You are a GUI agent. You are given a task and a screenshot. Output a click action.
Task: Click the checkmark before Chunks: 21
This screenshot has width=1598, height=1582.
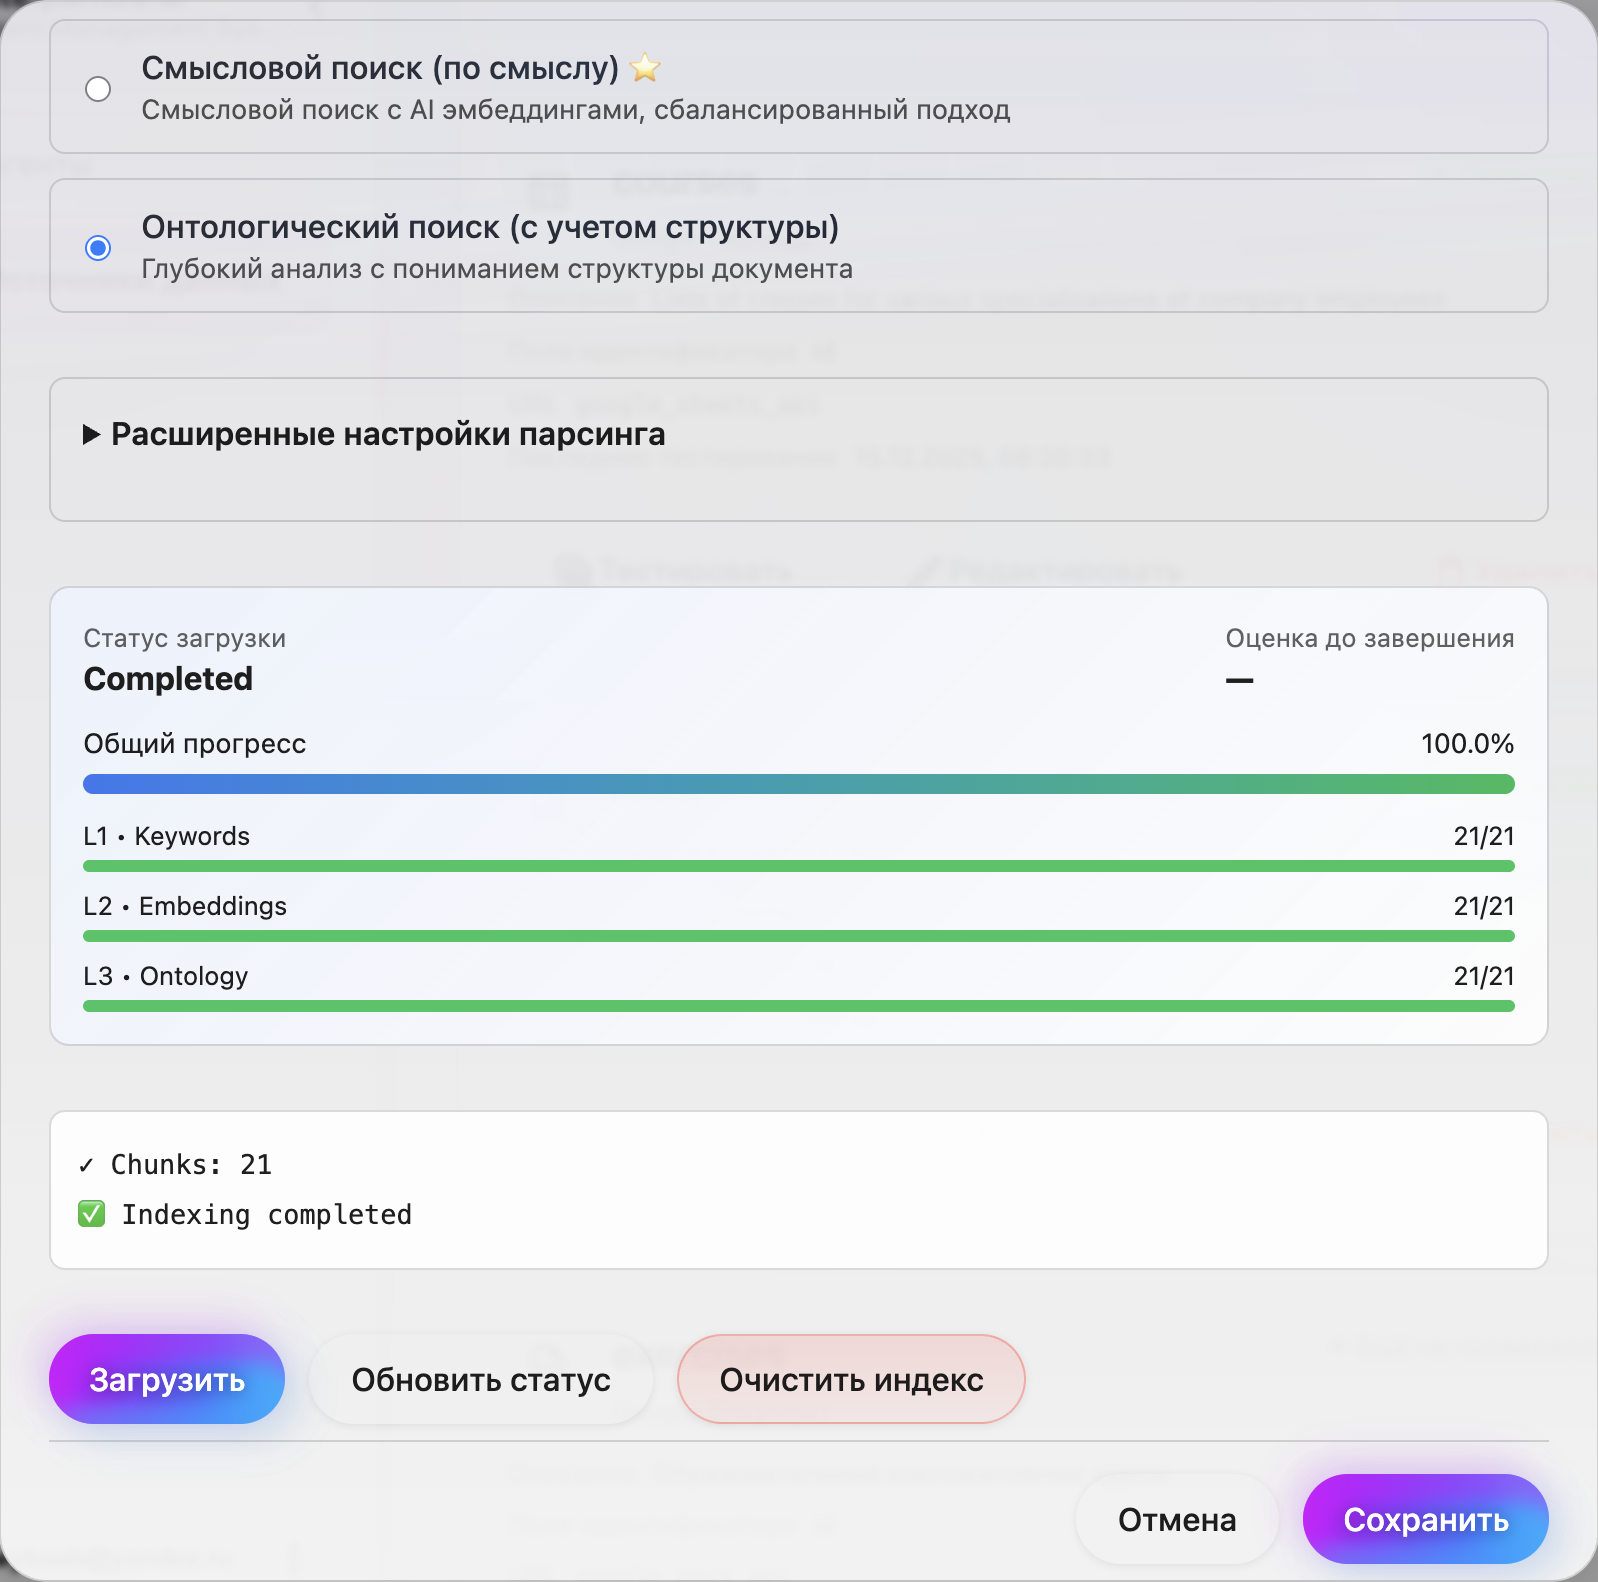click(86, 1163)
